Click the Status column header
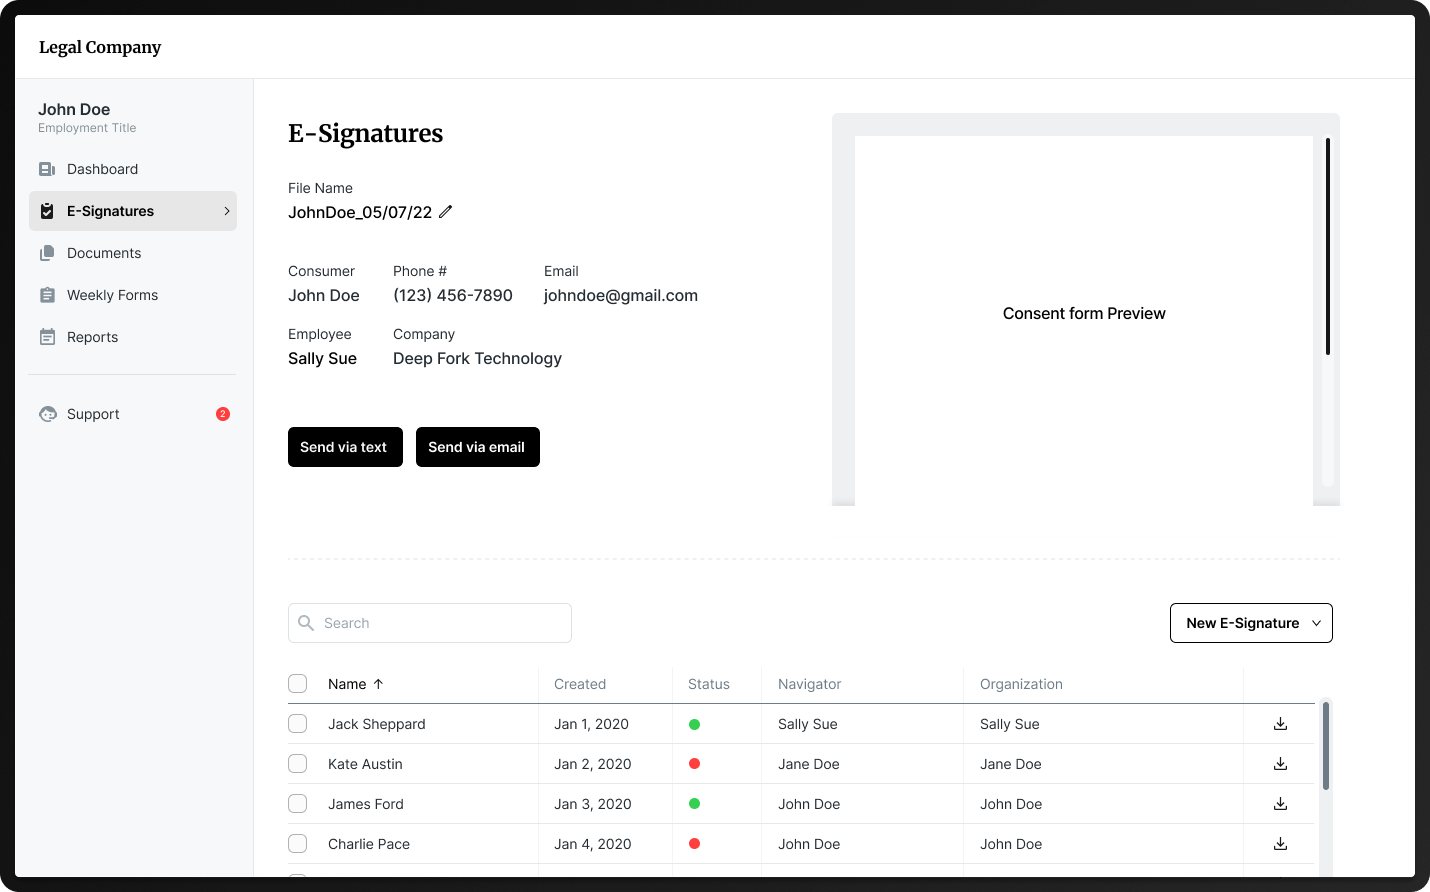This screenshot has width=1430, height=892. point(709,684)
